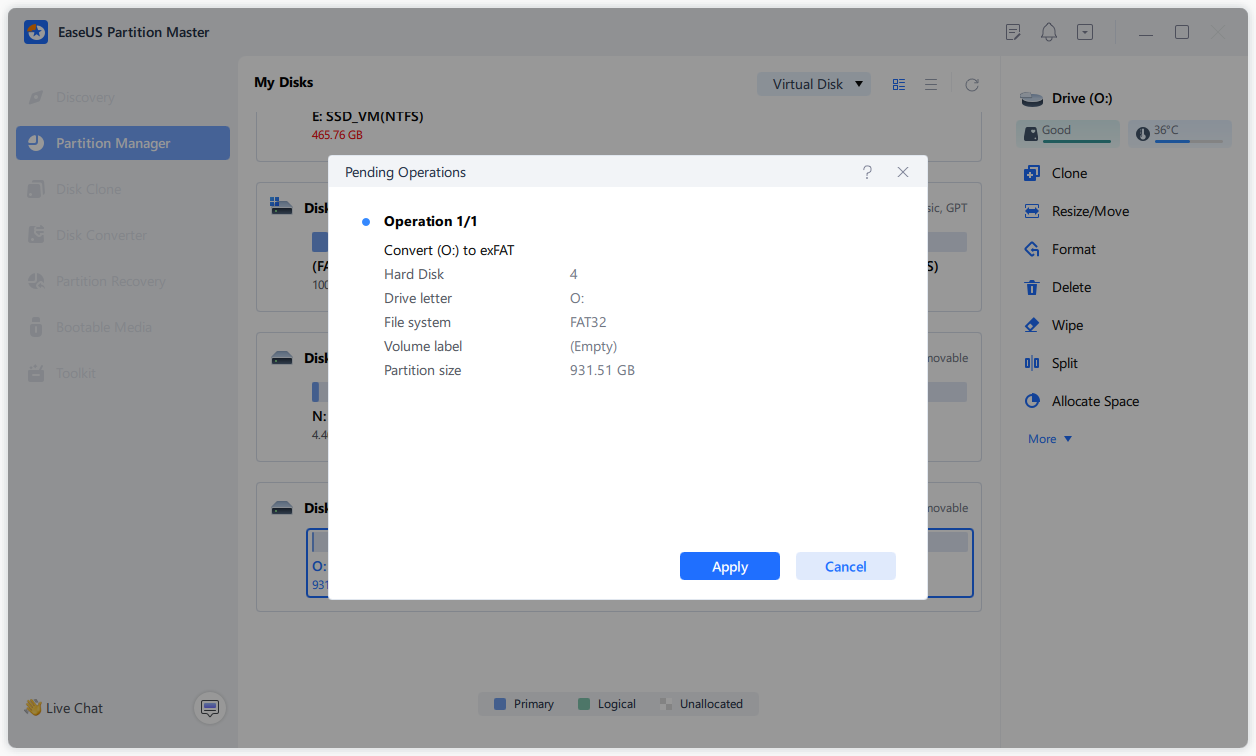Click Apply in Pending Operations dialog
1256x756 pixels.
[x=729, y=566]
